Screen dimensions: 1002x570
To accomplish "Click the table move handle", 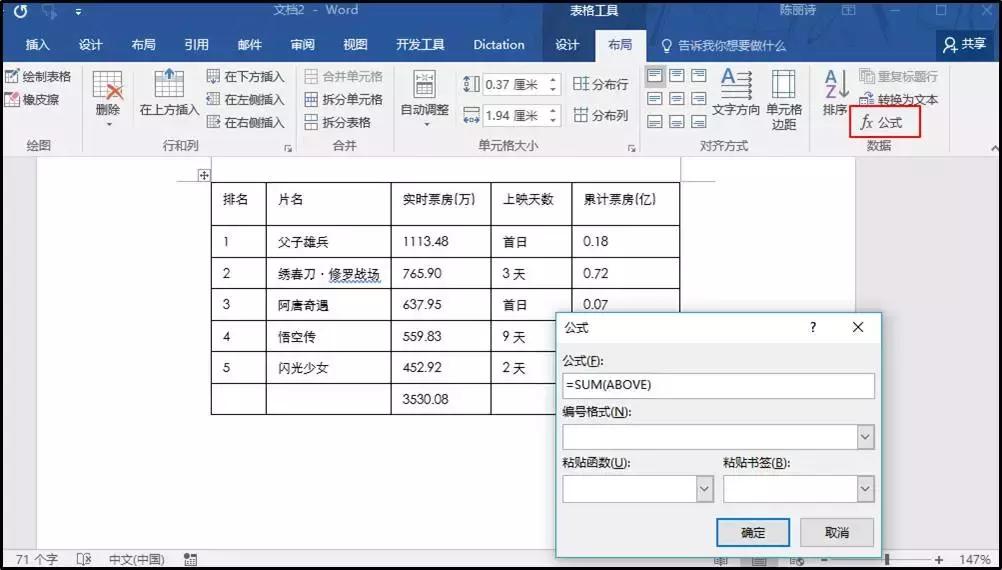I will [204, 175].
